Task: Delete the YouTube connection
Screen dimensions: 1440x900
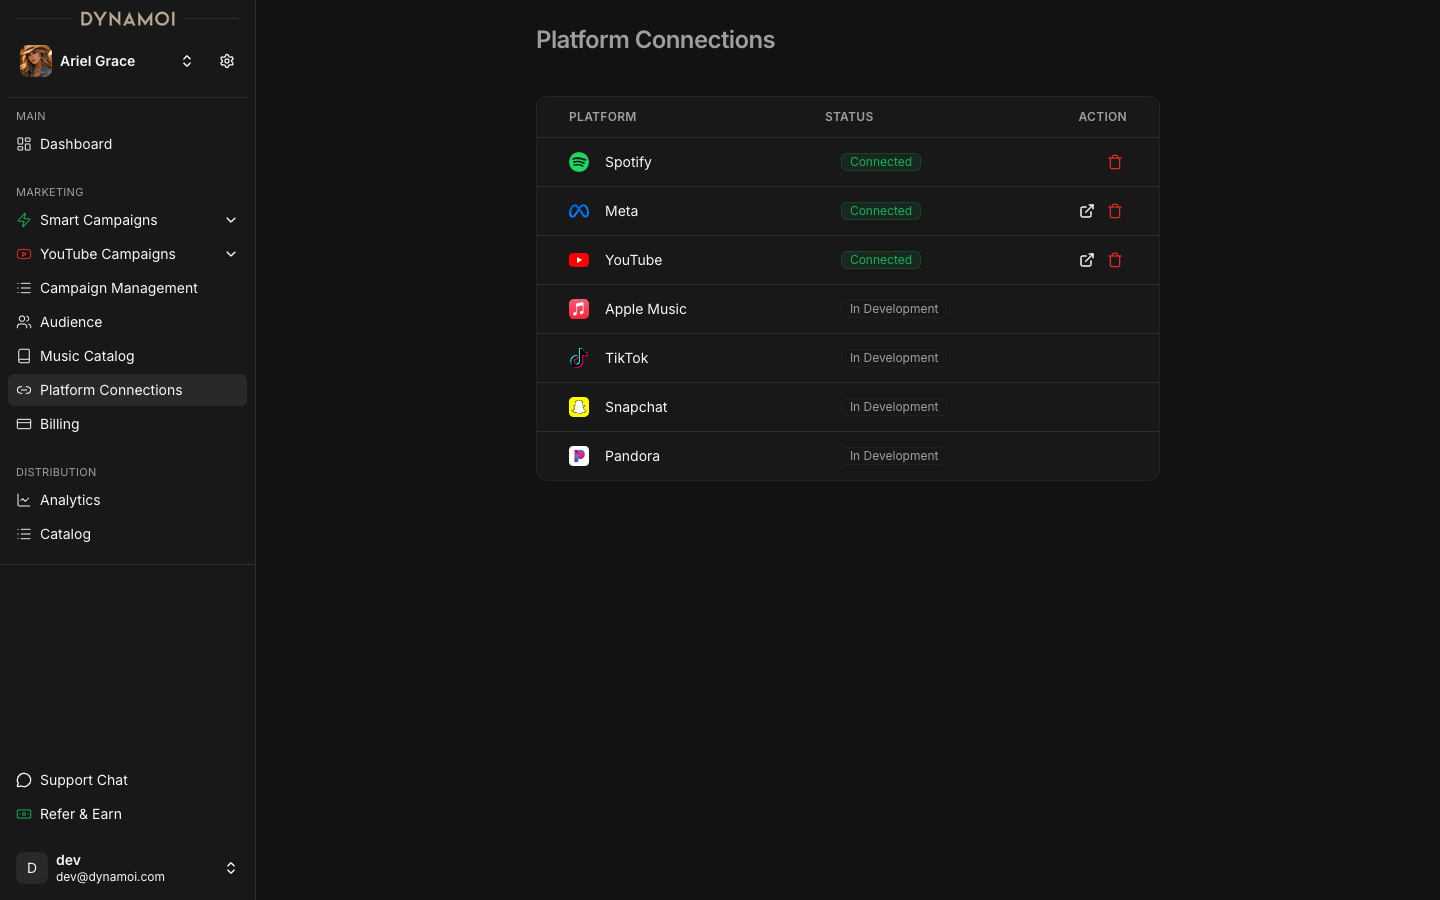Action: (1115, 260)
